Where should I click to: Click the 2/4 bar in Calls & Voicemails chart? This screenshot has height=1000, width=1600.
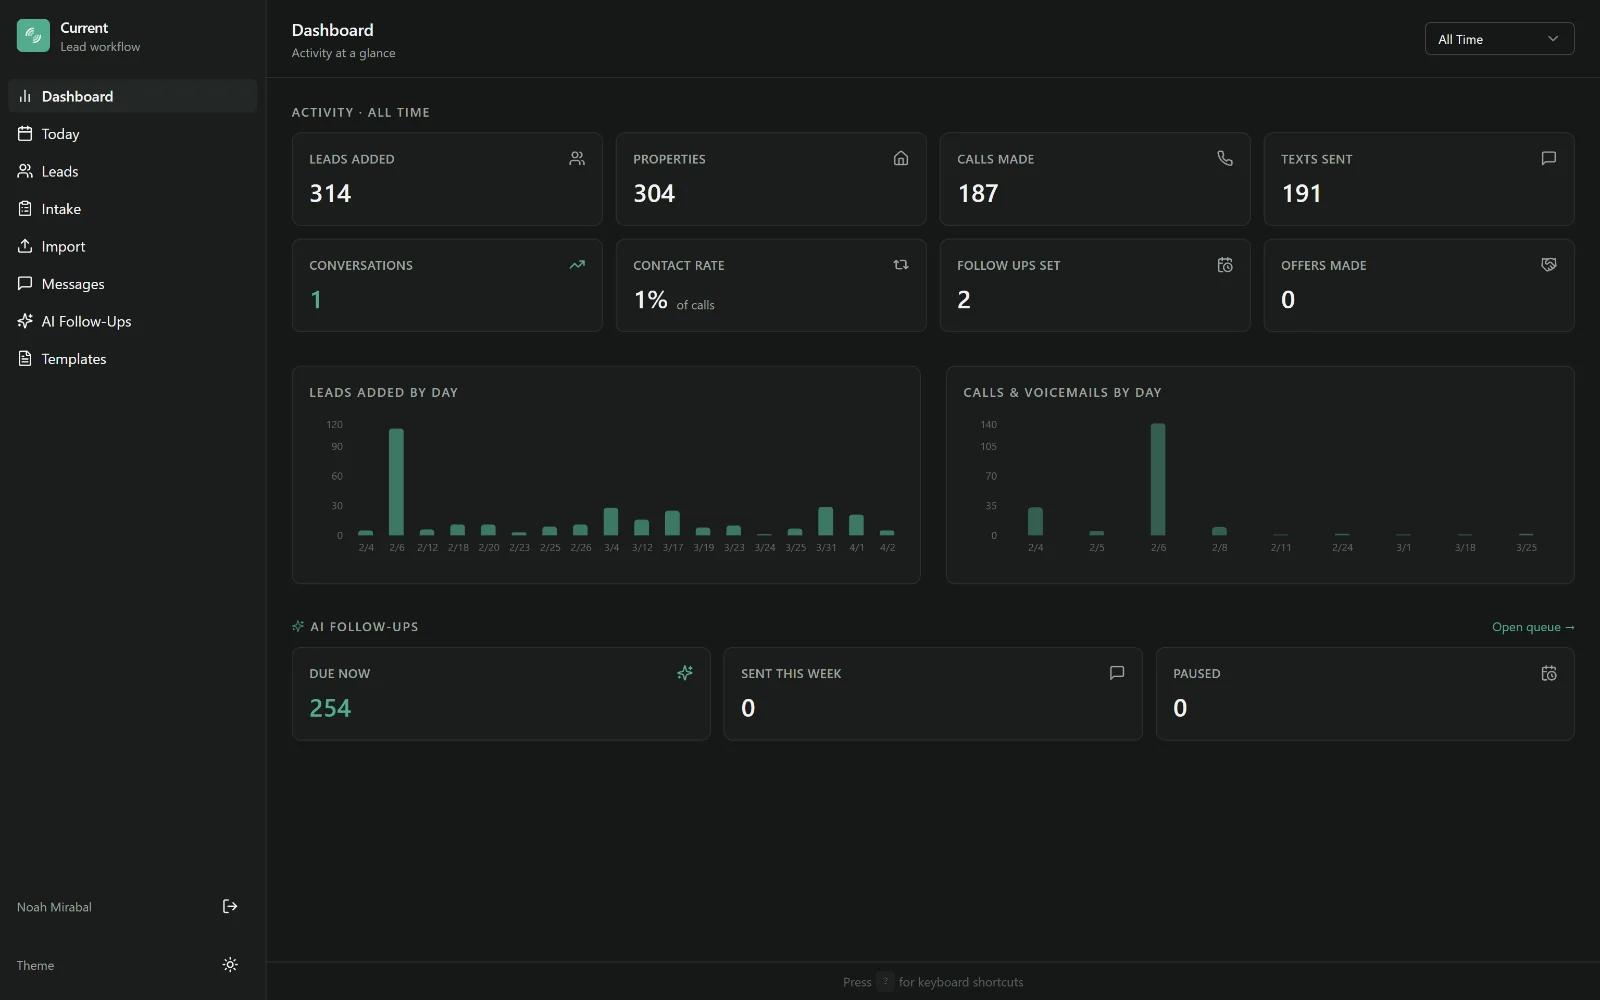pos(1035,521)
